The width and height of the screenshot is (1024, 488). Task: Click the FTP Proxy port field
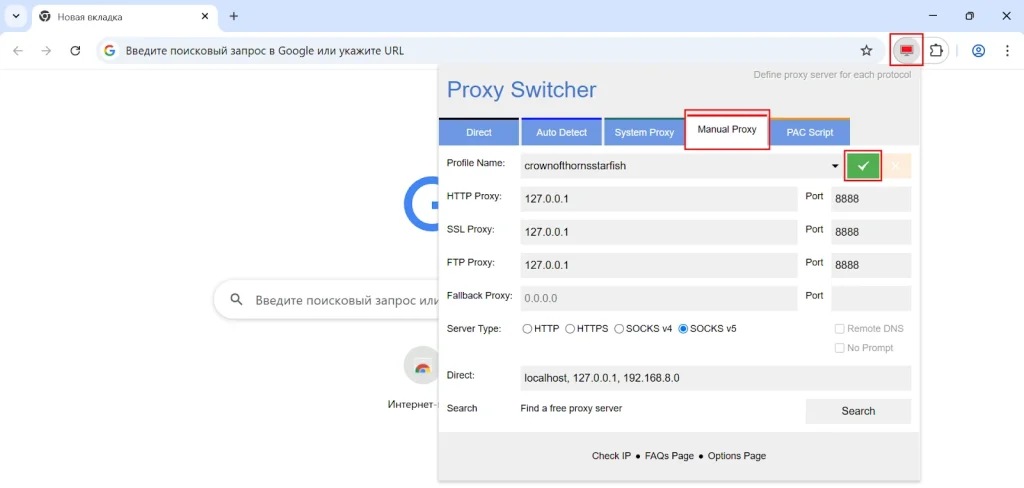871,265
